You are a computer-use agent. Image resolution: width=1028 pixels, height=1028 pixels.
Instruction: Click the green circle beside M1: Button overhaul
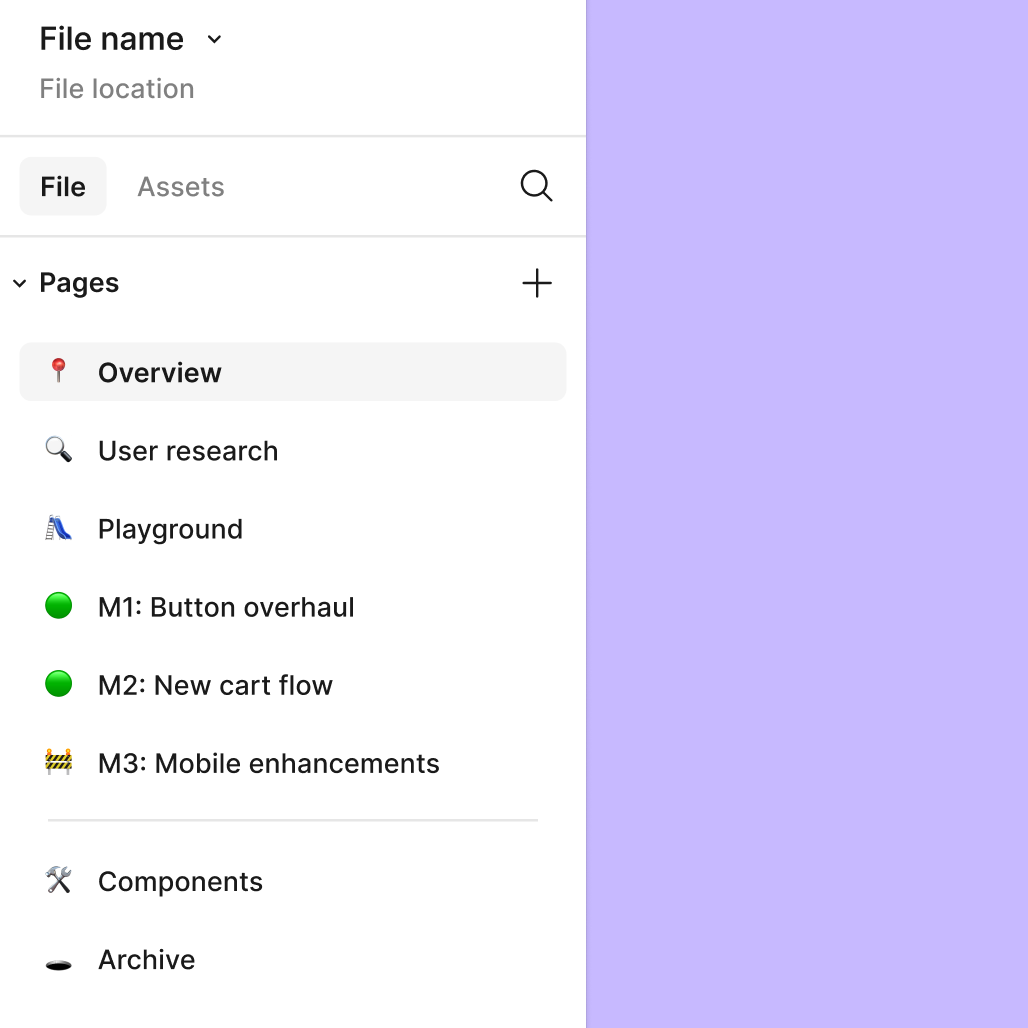pos(59,606)
